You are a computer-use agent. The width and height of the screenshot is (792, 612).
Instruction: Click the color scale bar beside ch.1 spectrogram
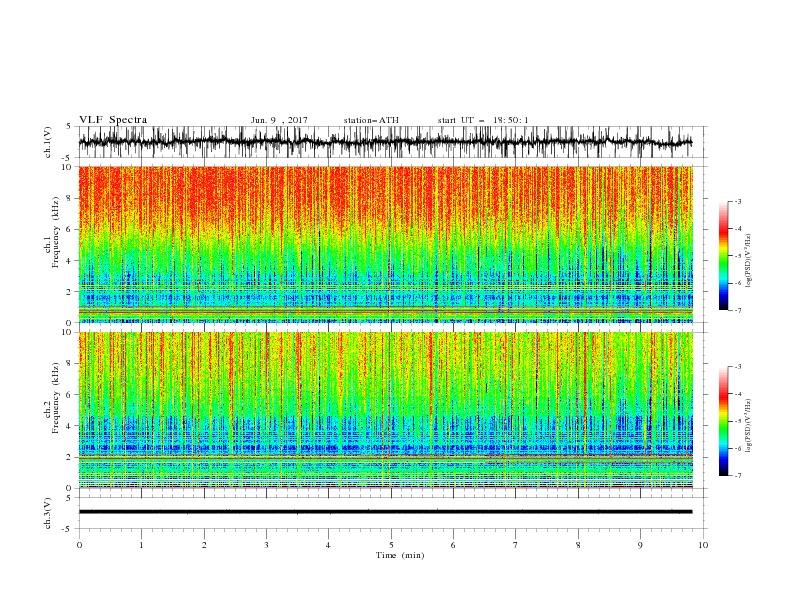tap(723, 256)
